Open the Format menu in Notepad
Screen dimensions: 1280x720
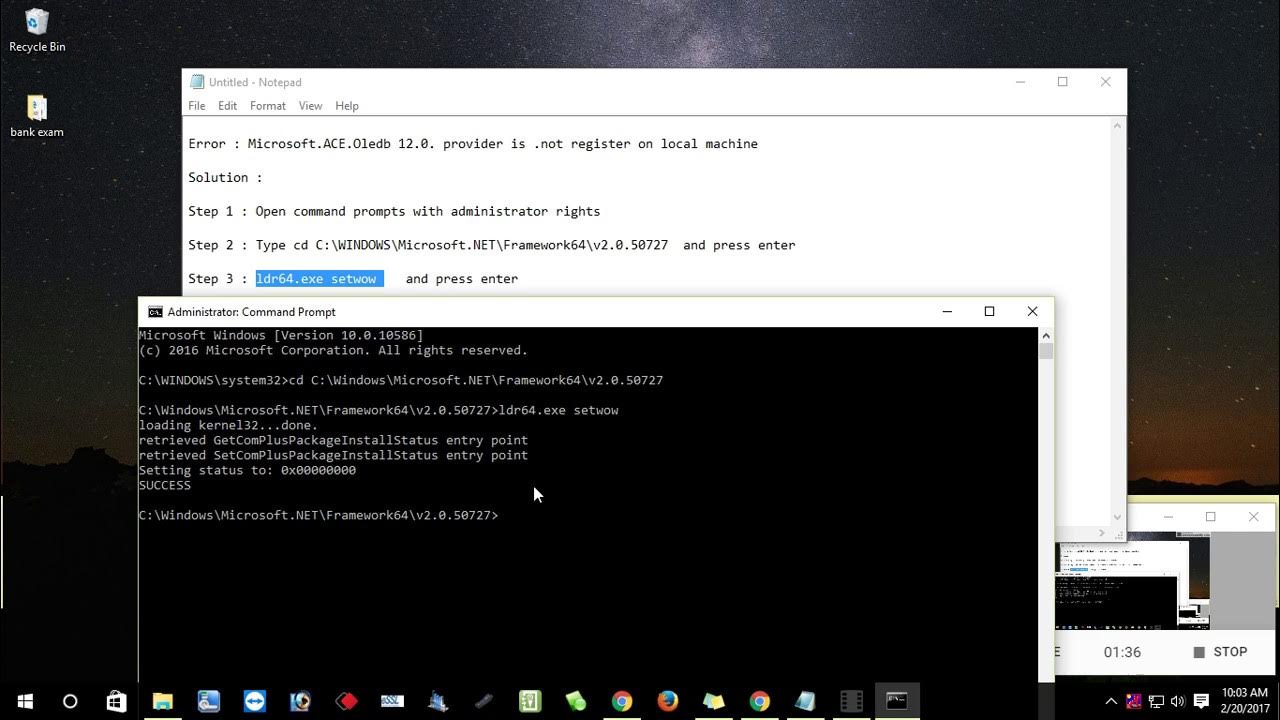(268, 106)
